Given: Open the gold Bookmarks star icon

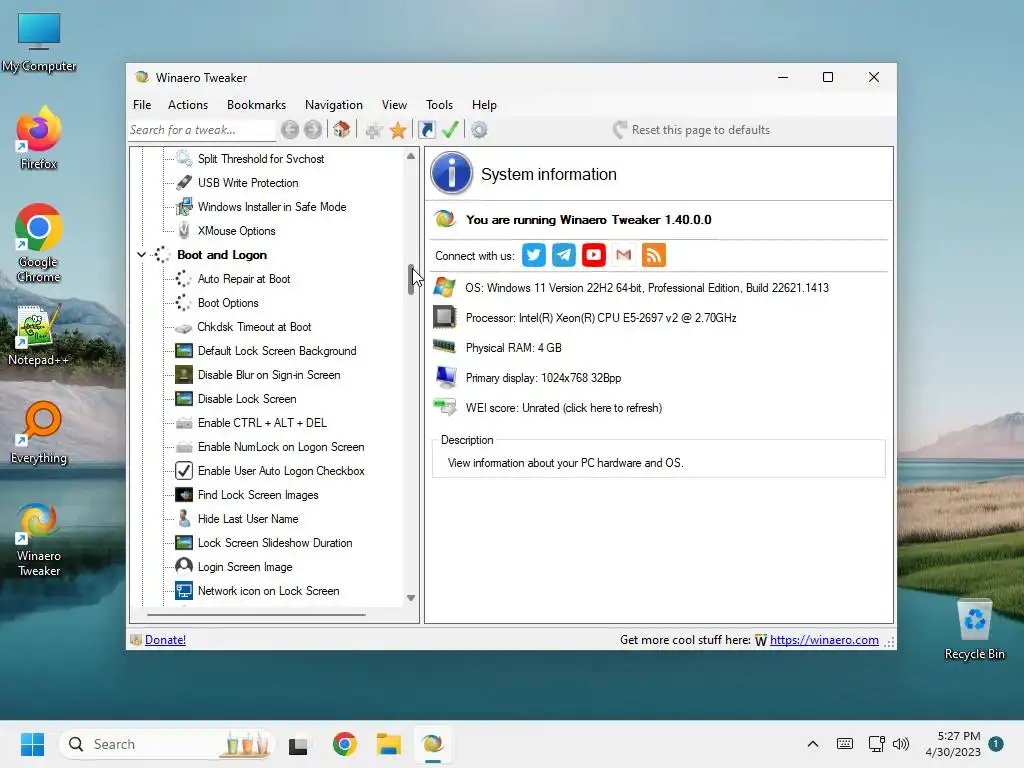Looking at the screenshot, I should [398, 131].
